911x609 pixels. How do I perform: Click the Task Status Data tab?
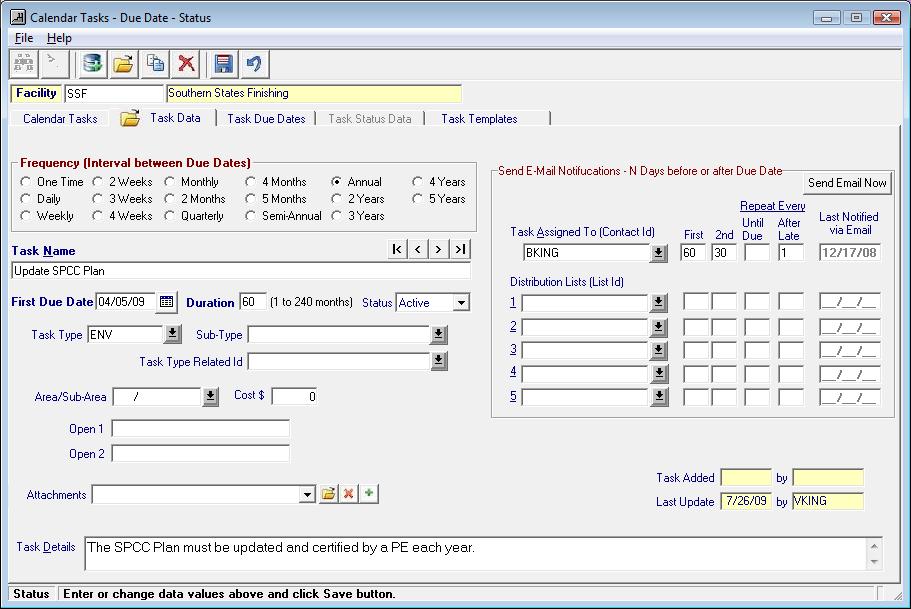(x=370, y=119)
